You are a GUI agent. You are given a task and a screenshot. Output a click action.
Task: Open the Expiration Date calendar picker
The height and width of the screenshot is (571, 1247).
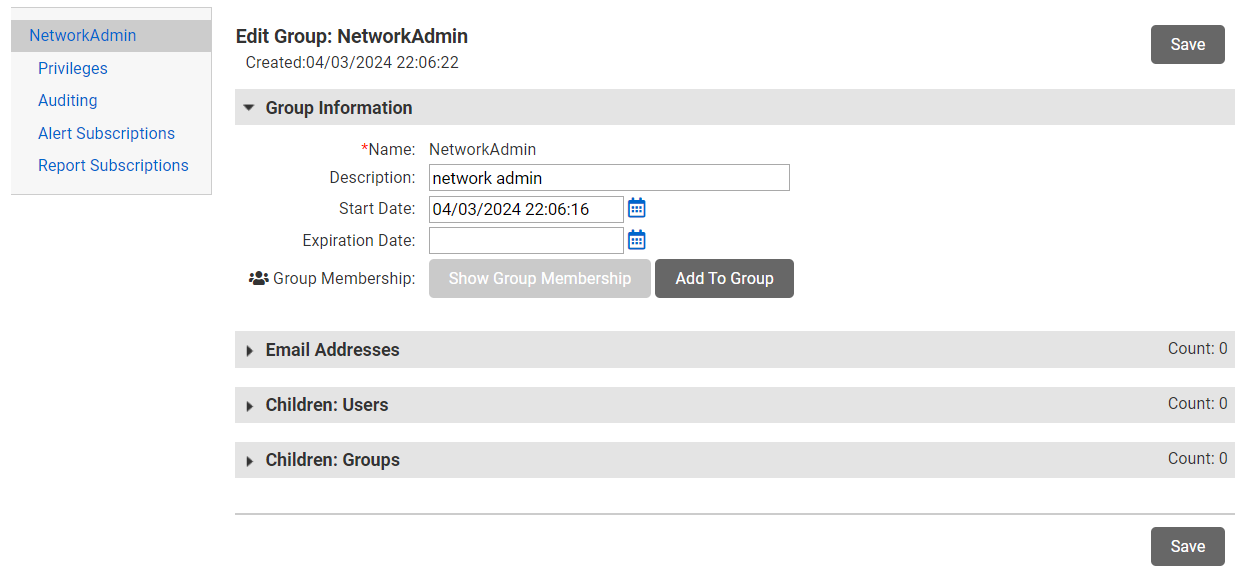(637, 240)
